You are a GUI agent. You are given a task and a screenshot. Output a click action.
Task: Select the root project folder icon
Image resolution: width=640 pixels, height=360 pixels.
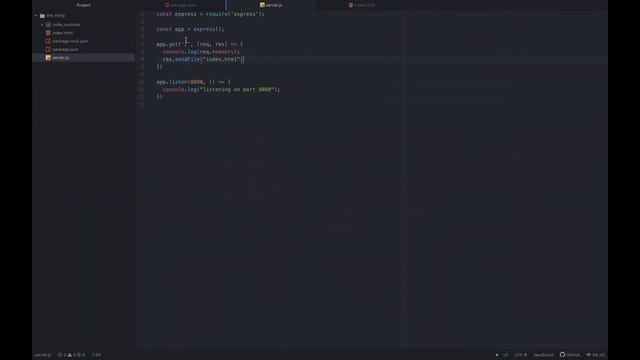(42, 16)
